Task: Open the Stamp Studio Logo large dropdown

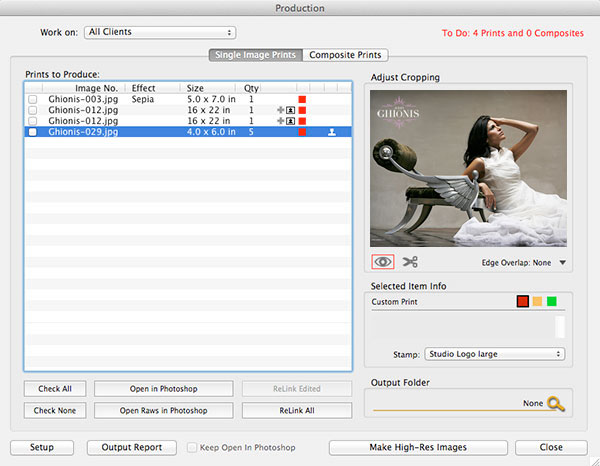Action: [x=494, y=354]
